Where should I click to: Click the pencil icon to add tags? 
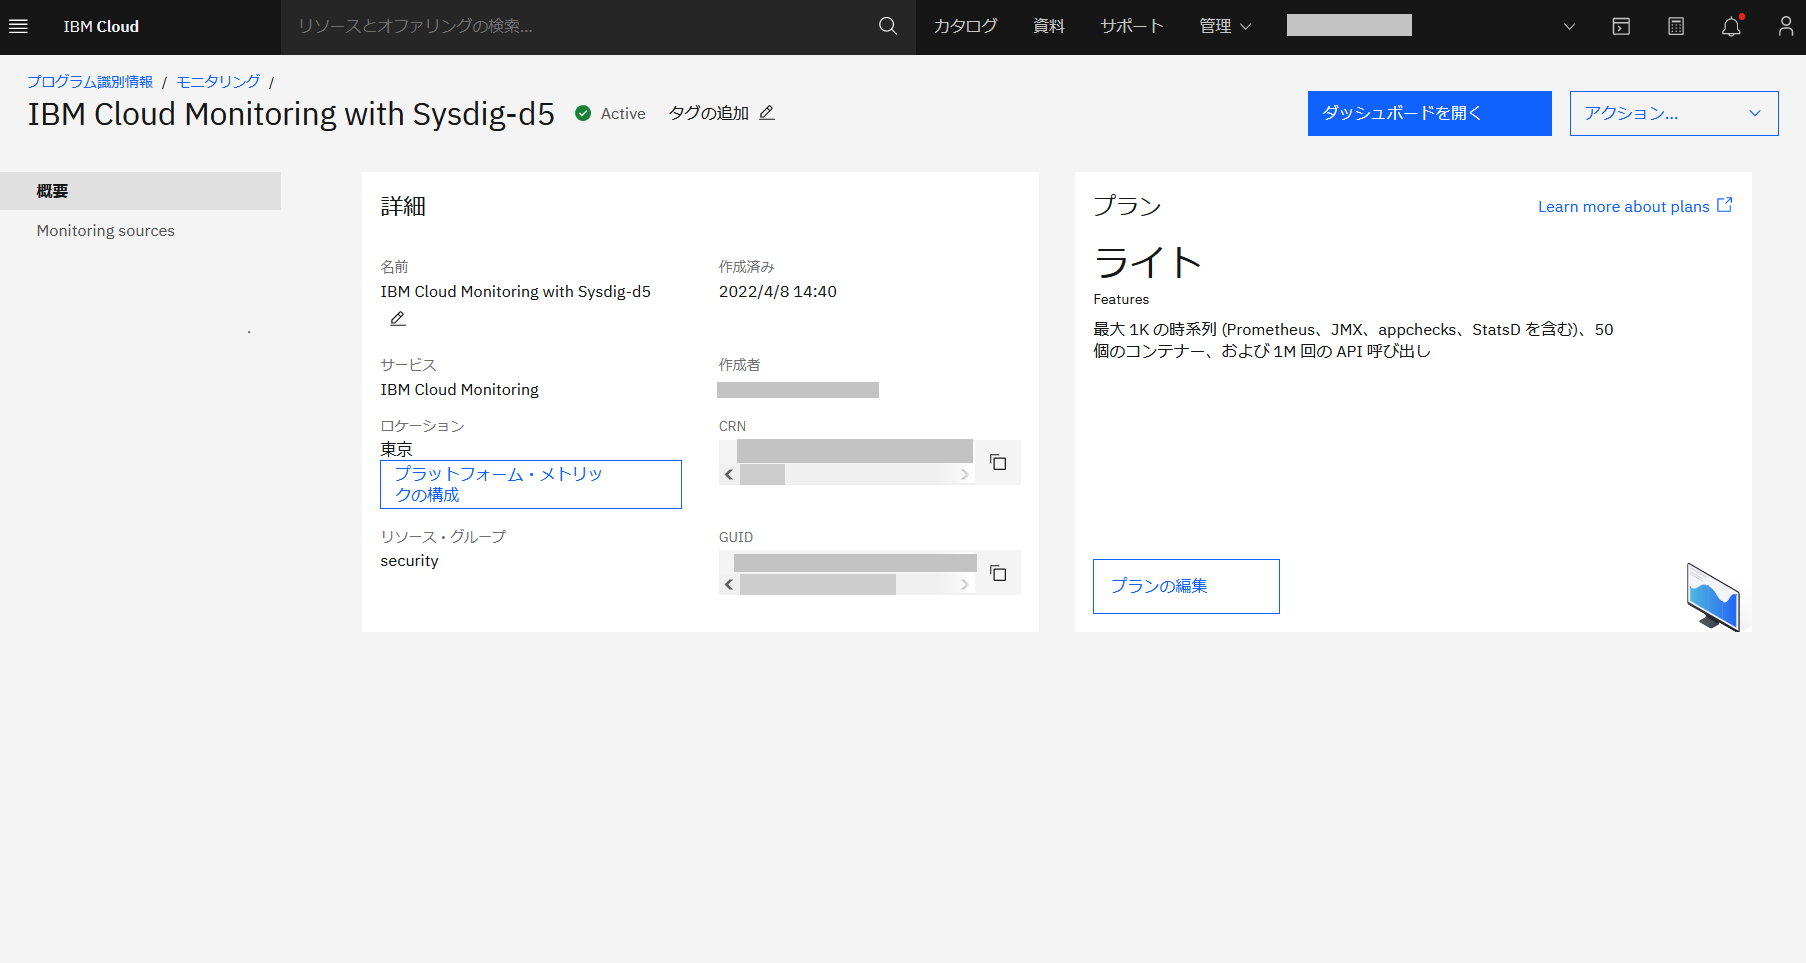coord(767,113)
